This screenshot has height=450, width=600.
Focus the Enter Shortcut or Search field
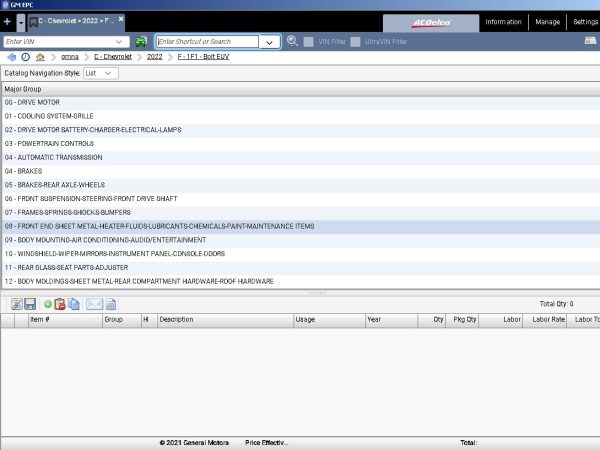(207, 41)
